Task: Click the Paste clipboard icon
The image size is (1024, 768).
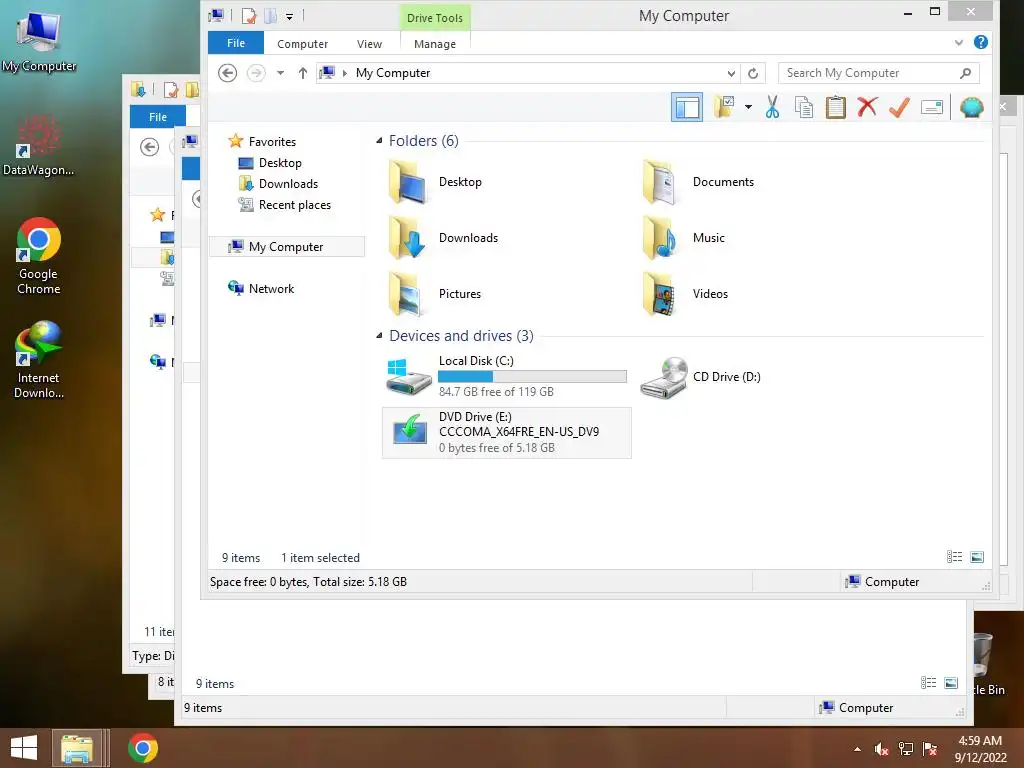Action: [835, 107]
